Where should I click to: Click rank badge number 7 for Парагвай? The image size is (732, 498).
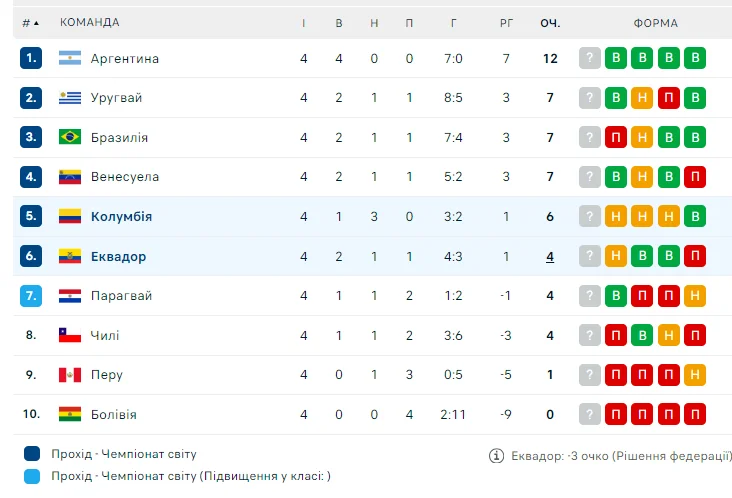pos(31,296)
